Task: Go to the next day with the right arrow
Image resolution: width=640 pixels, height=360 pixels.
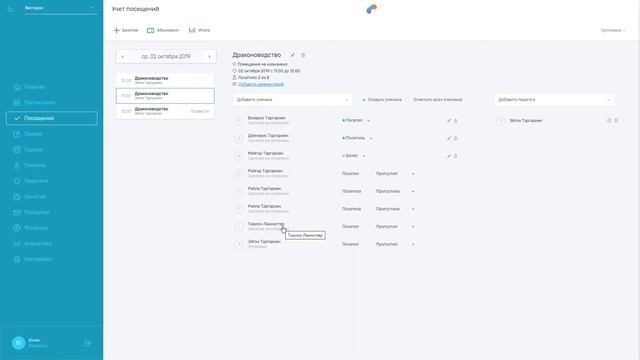Action: 209,57
